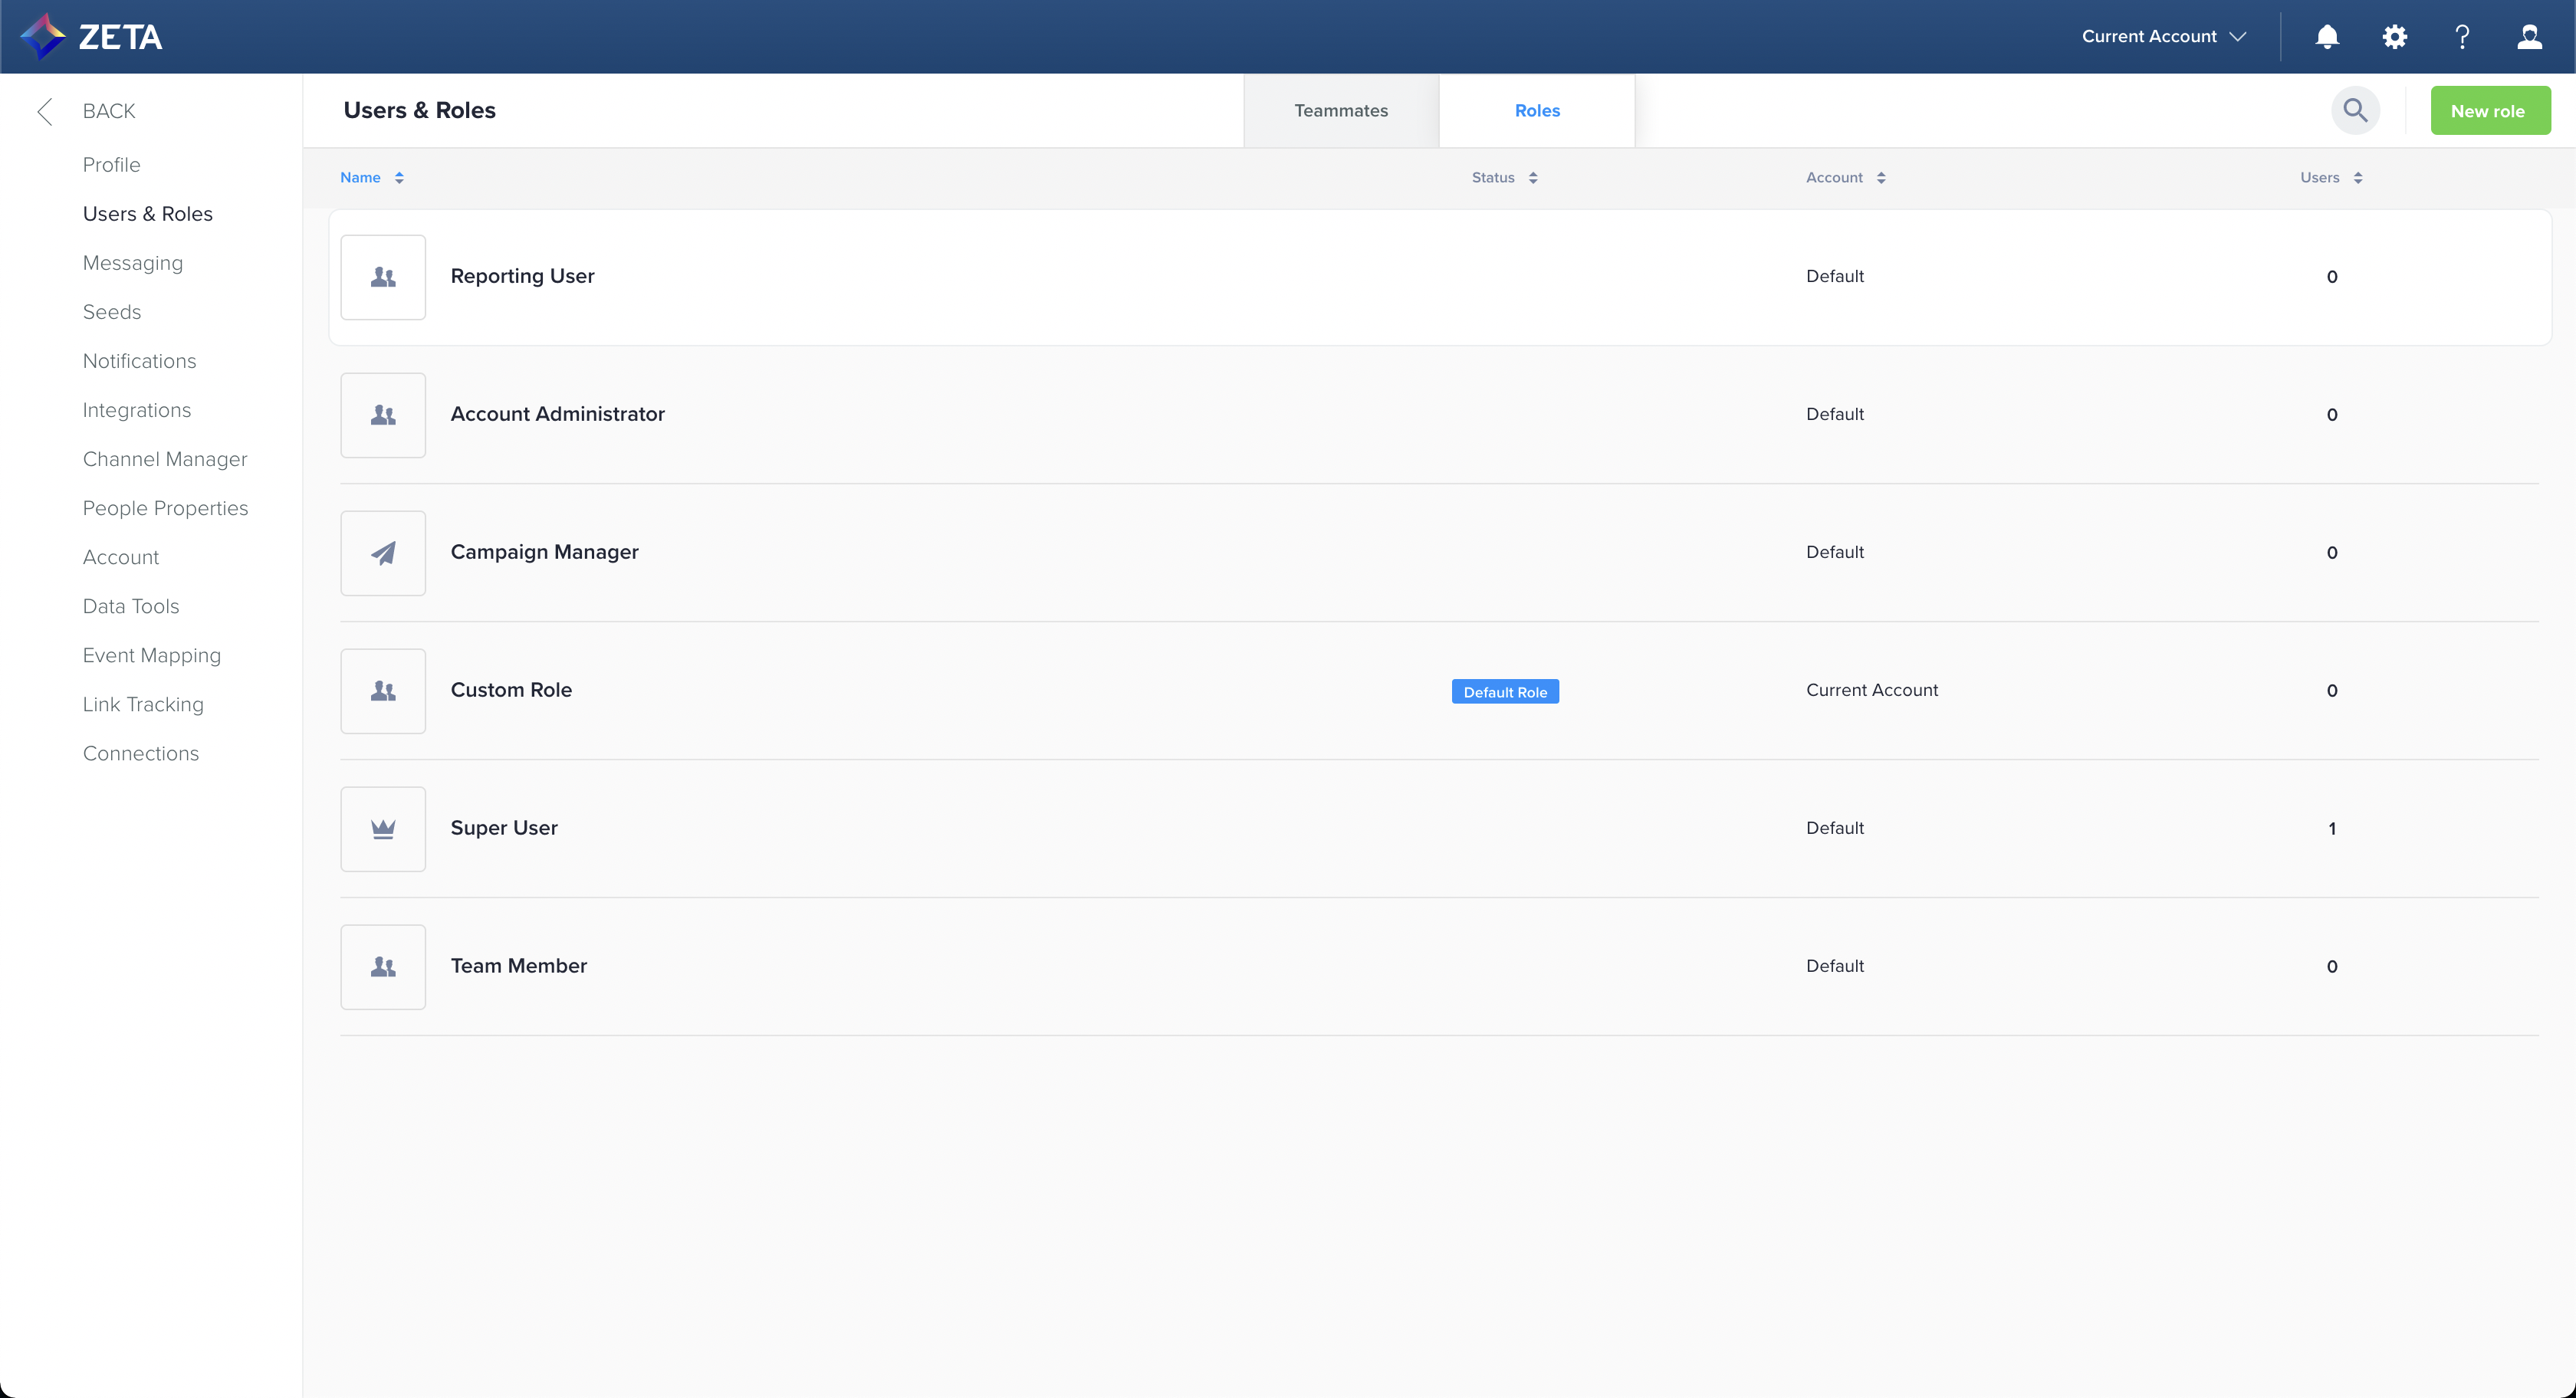The image size is (2576, 1398).
Task: Click the Zeta logo
Action: point(92,37)
